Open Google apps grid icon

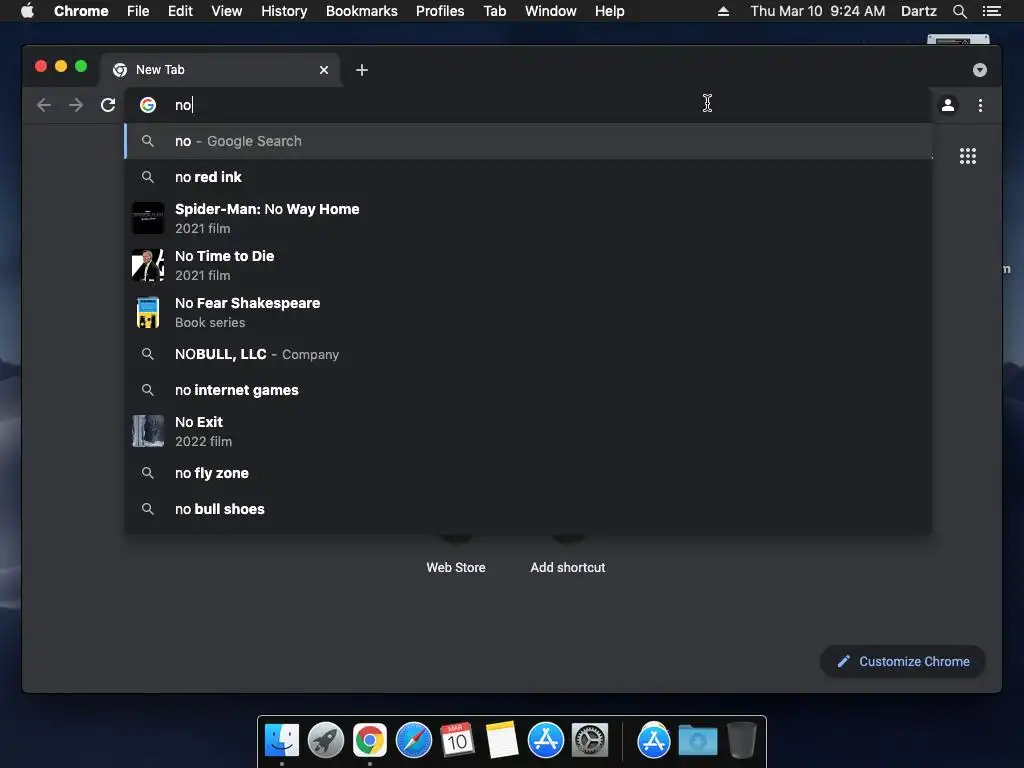(x=968, y=156)
